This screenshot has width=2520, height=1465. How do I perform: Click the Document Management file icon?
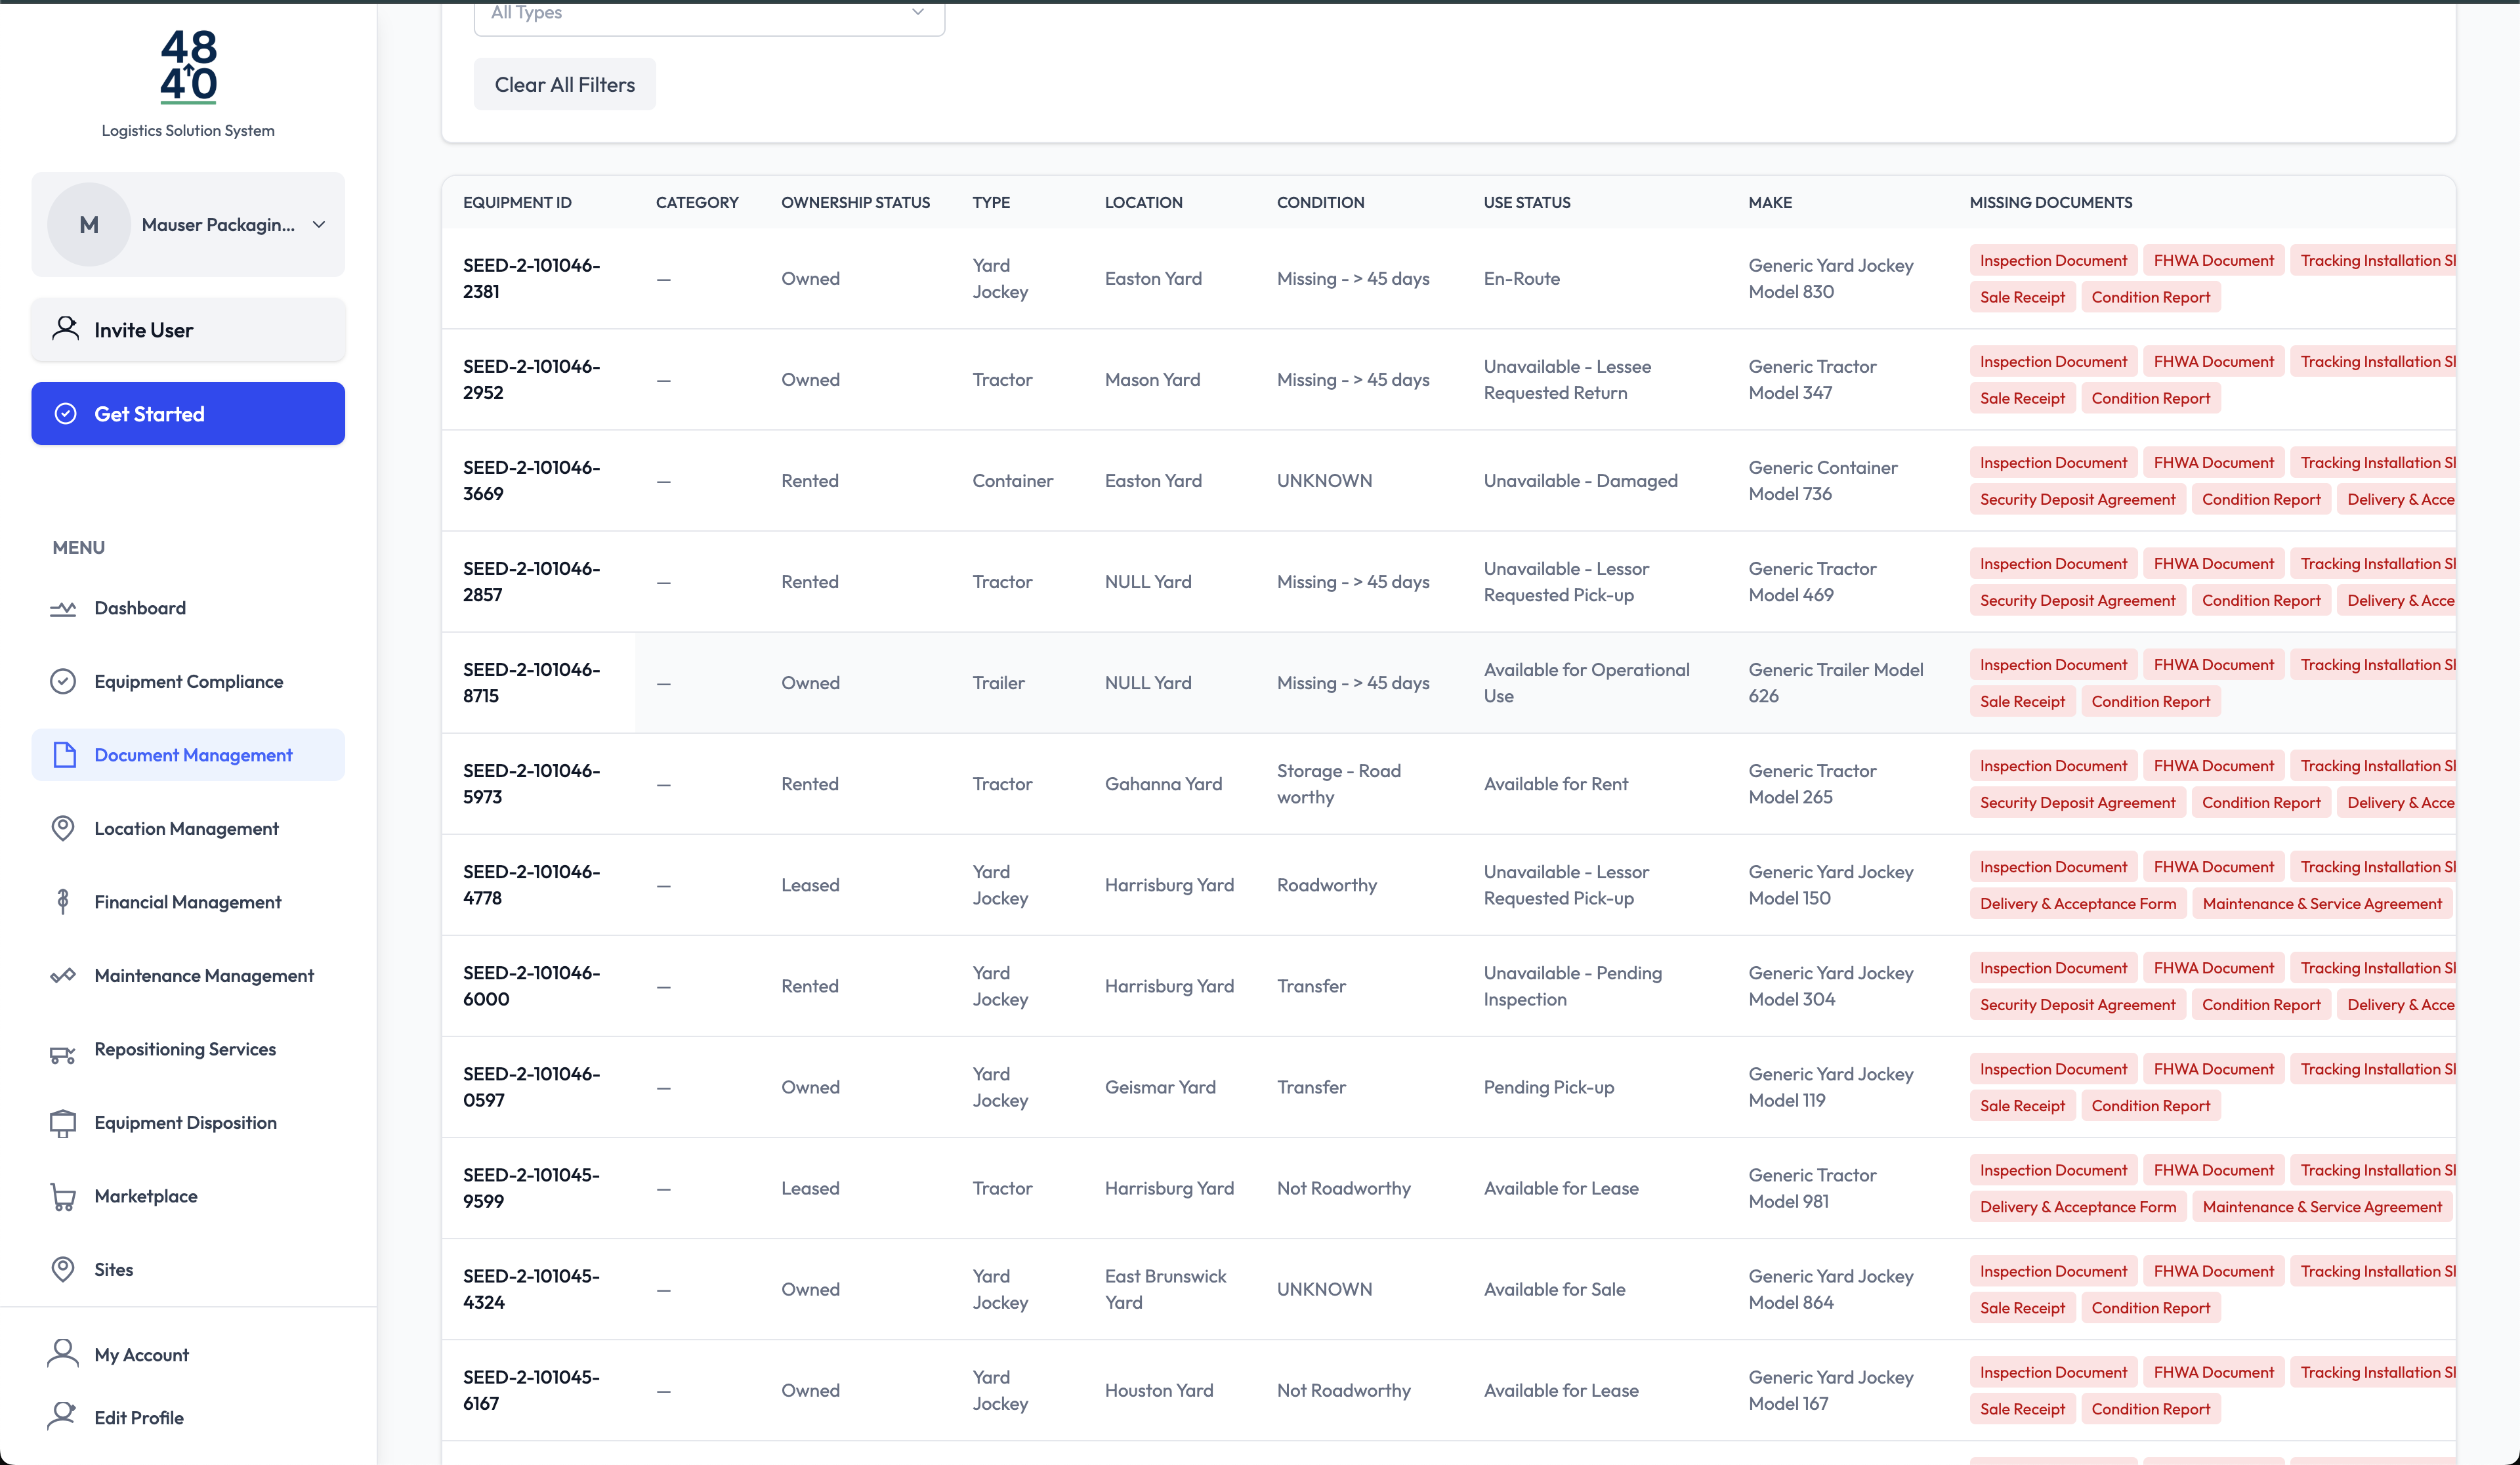coord(64,755)
